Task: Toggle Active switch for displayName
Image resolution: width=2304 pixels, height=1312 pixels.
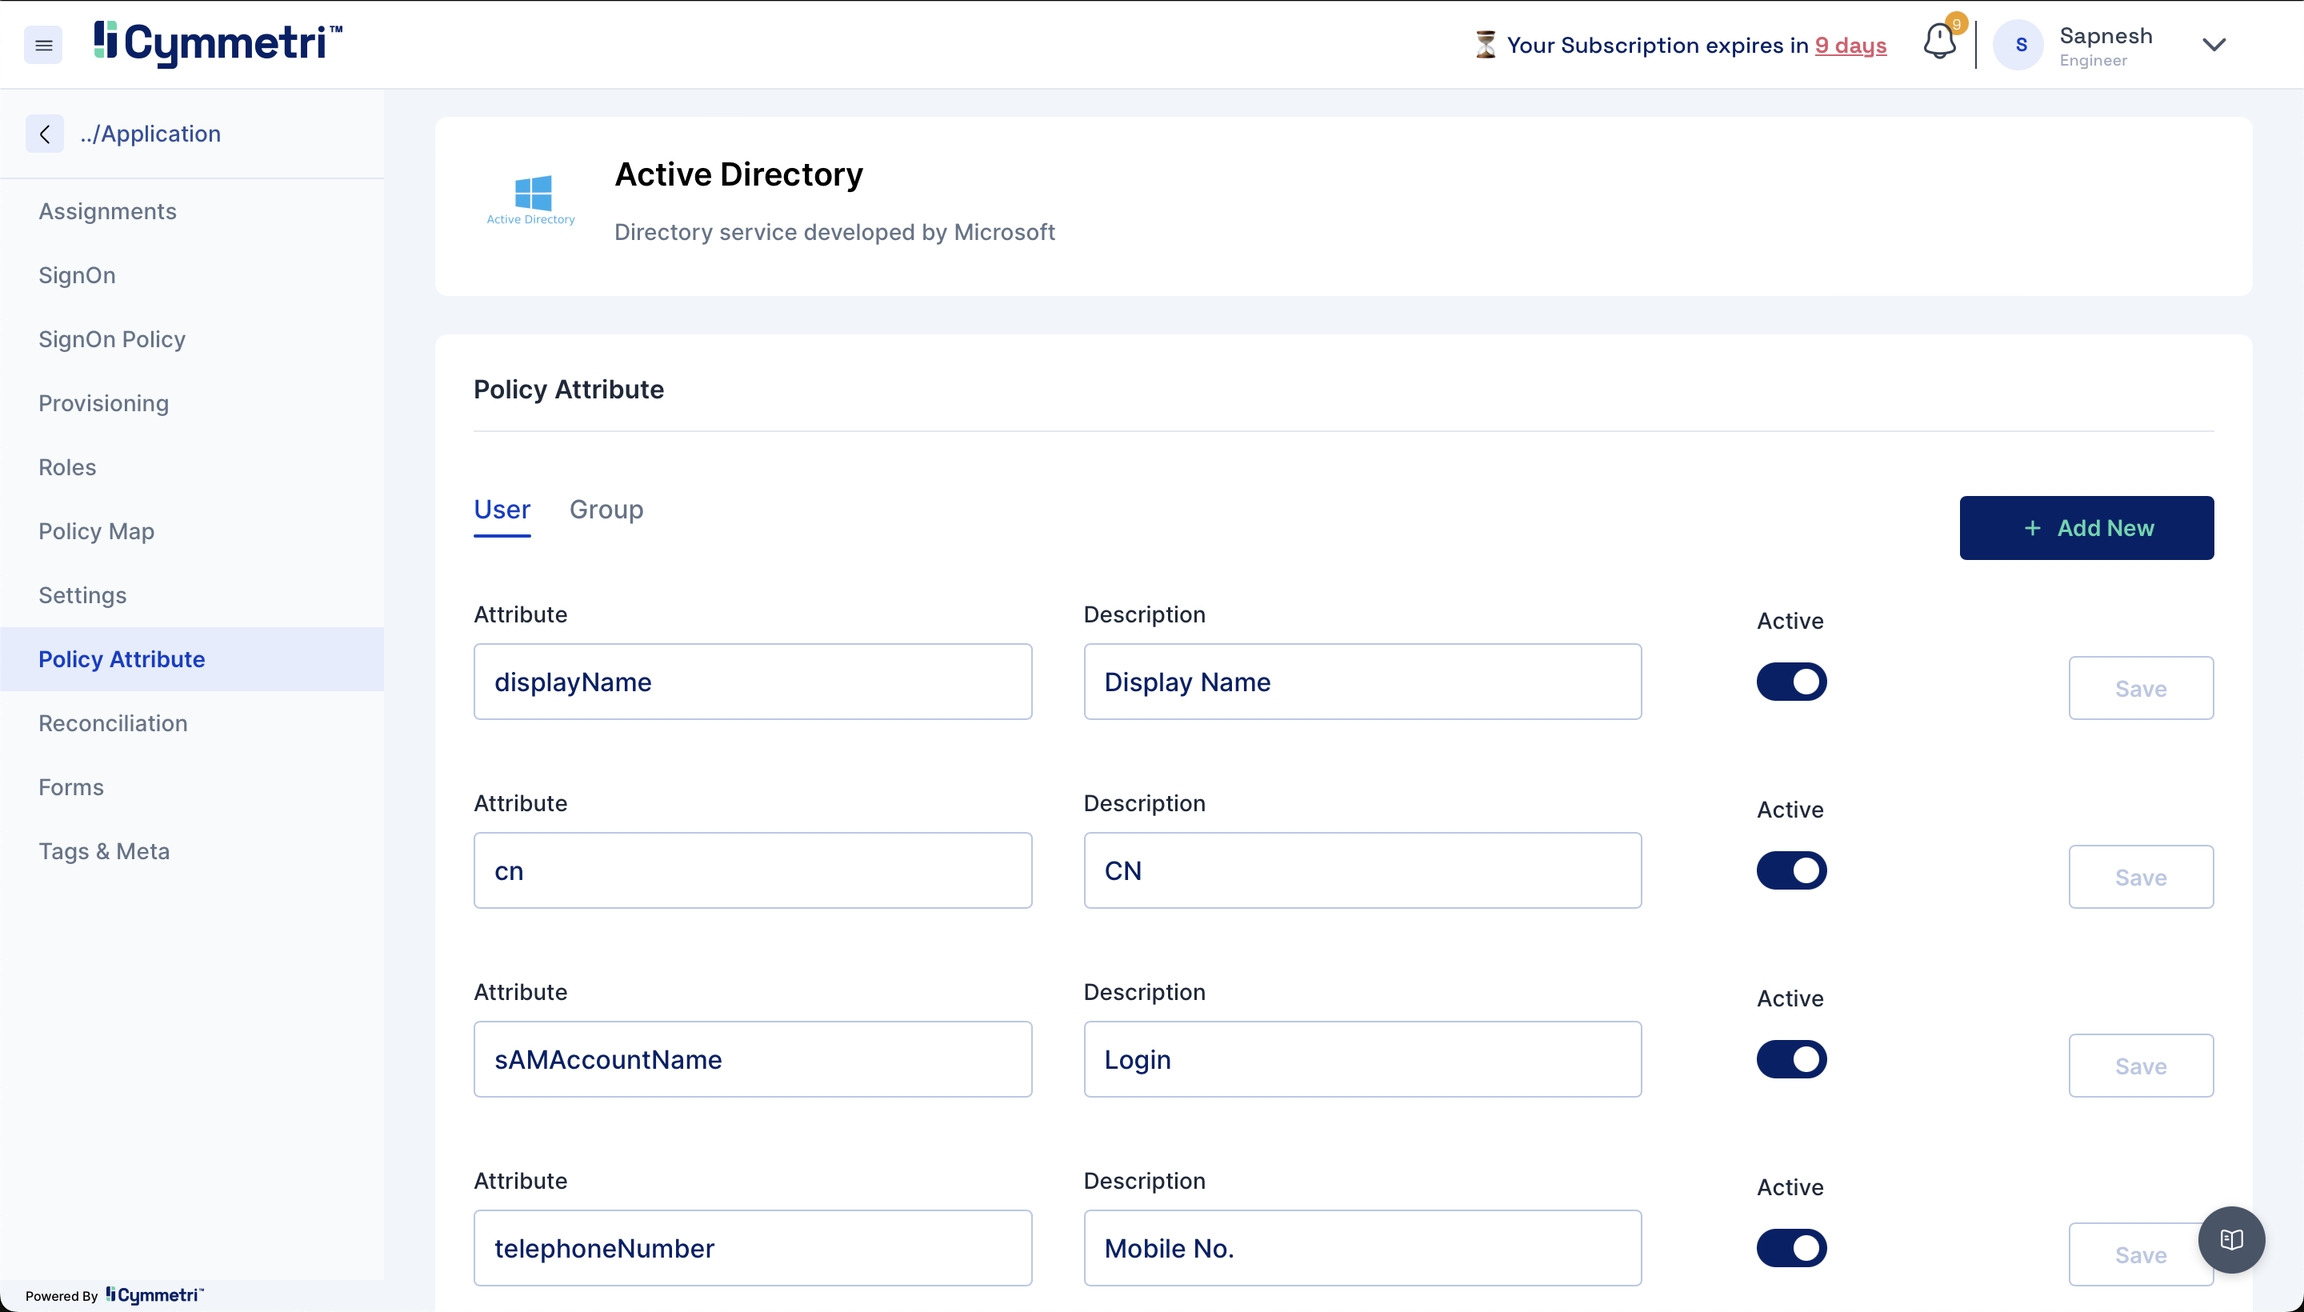Action: [1791, 682]
